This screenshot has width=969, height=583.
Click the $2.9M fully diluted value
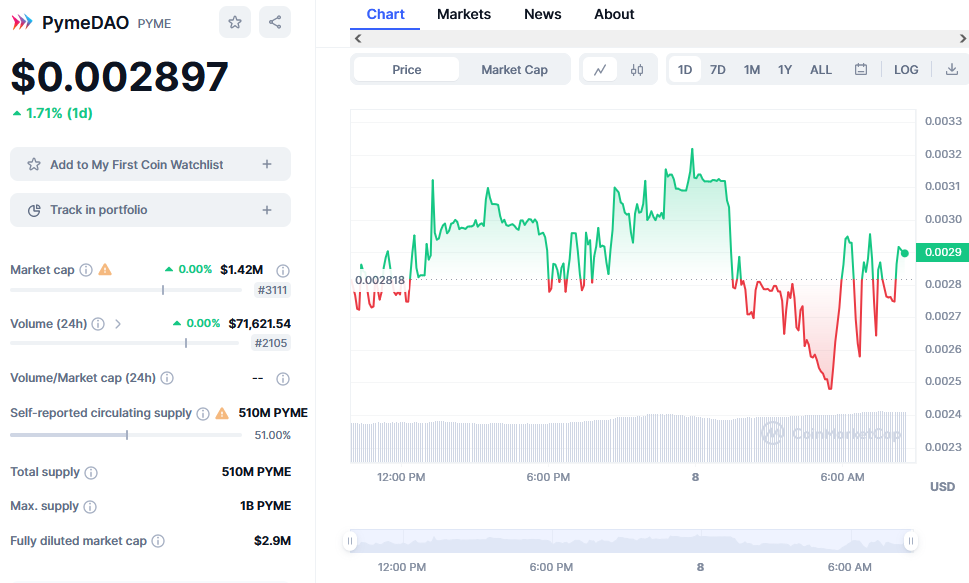point(273,541)
